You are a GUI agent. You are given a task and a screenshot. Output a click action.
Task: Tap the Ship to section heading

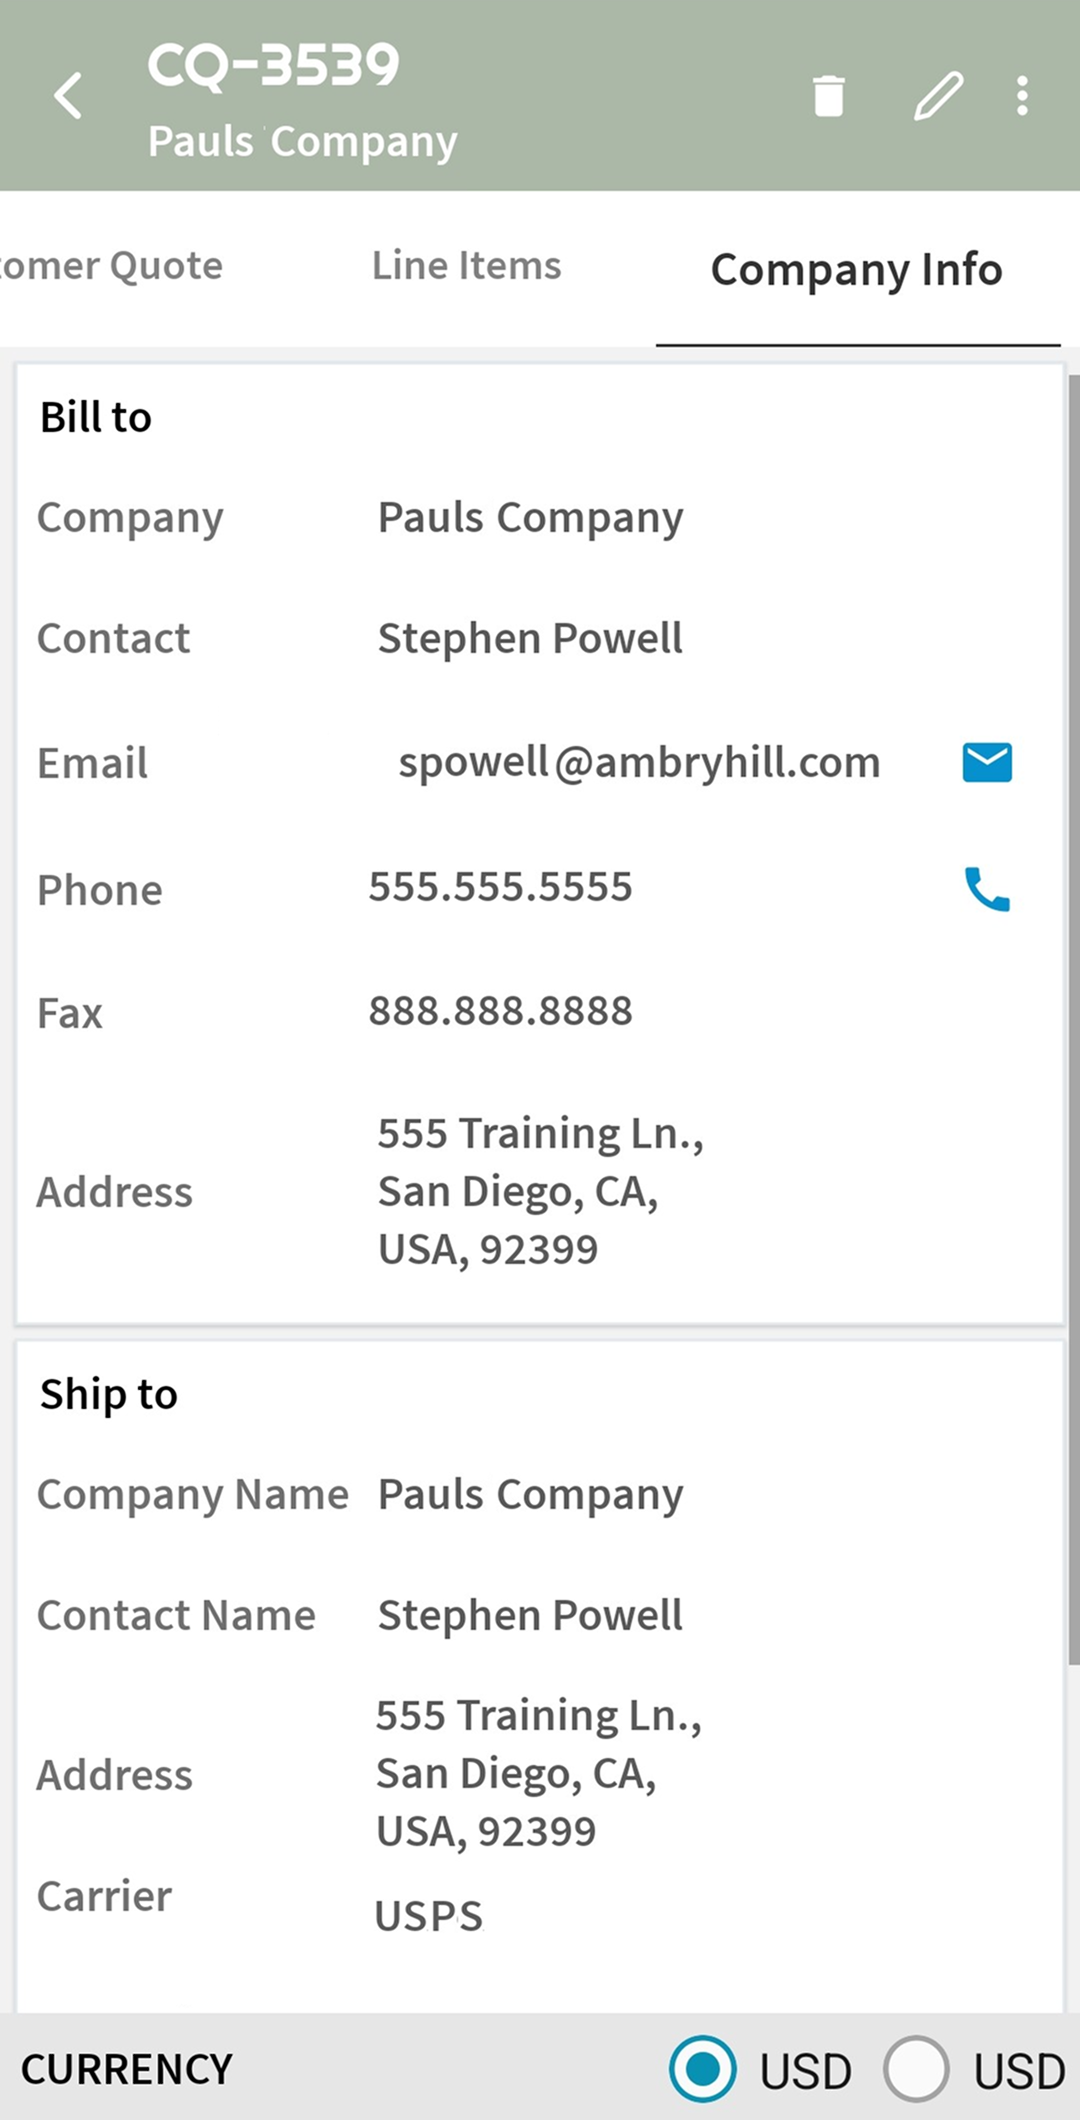pos(109,1394)
